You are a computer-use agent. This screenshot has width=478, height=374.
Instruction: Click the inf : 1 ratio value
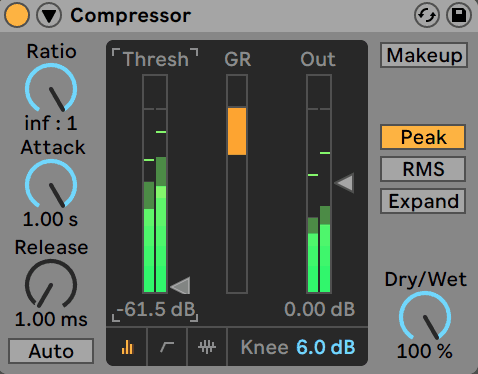pos(51,123)
